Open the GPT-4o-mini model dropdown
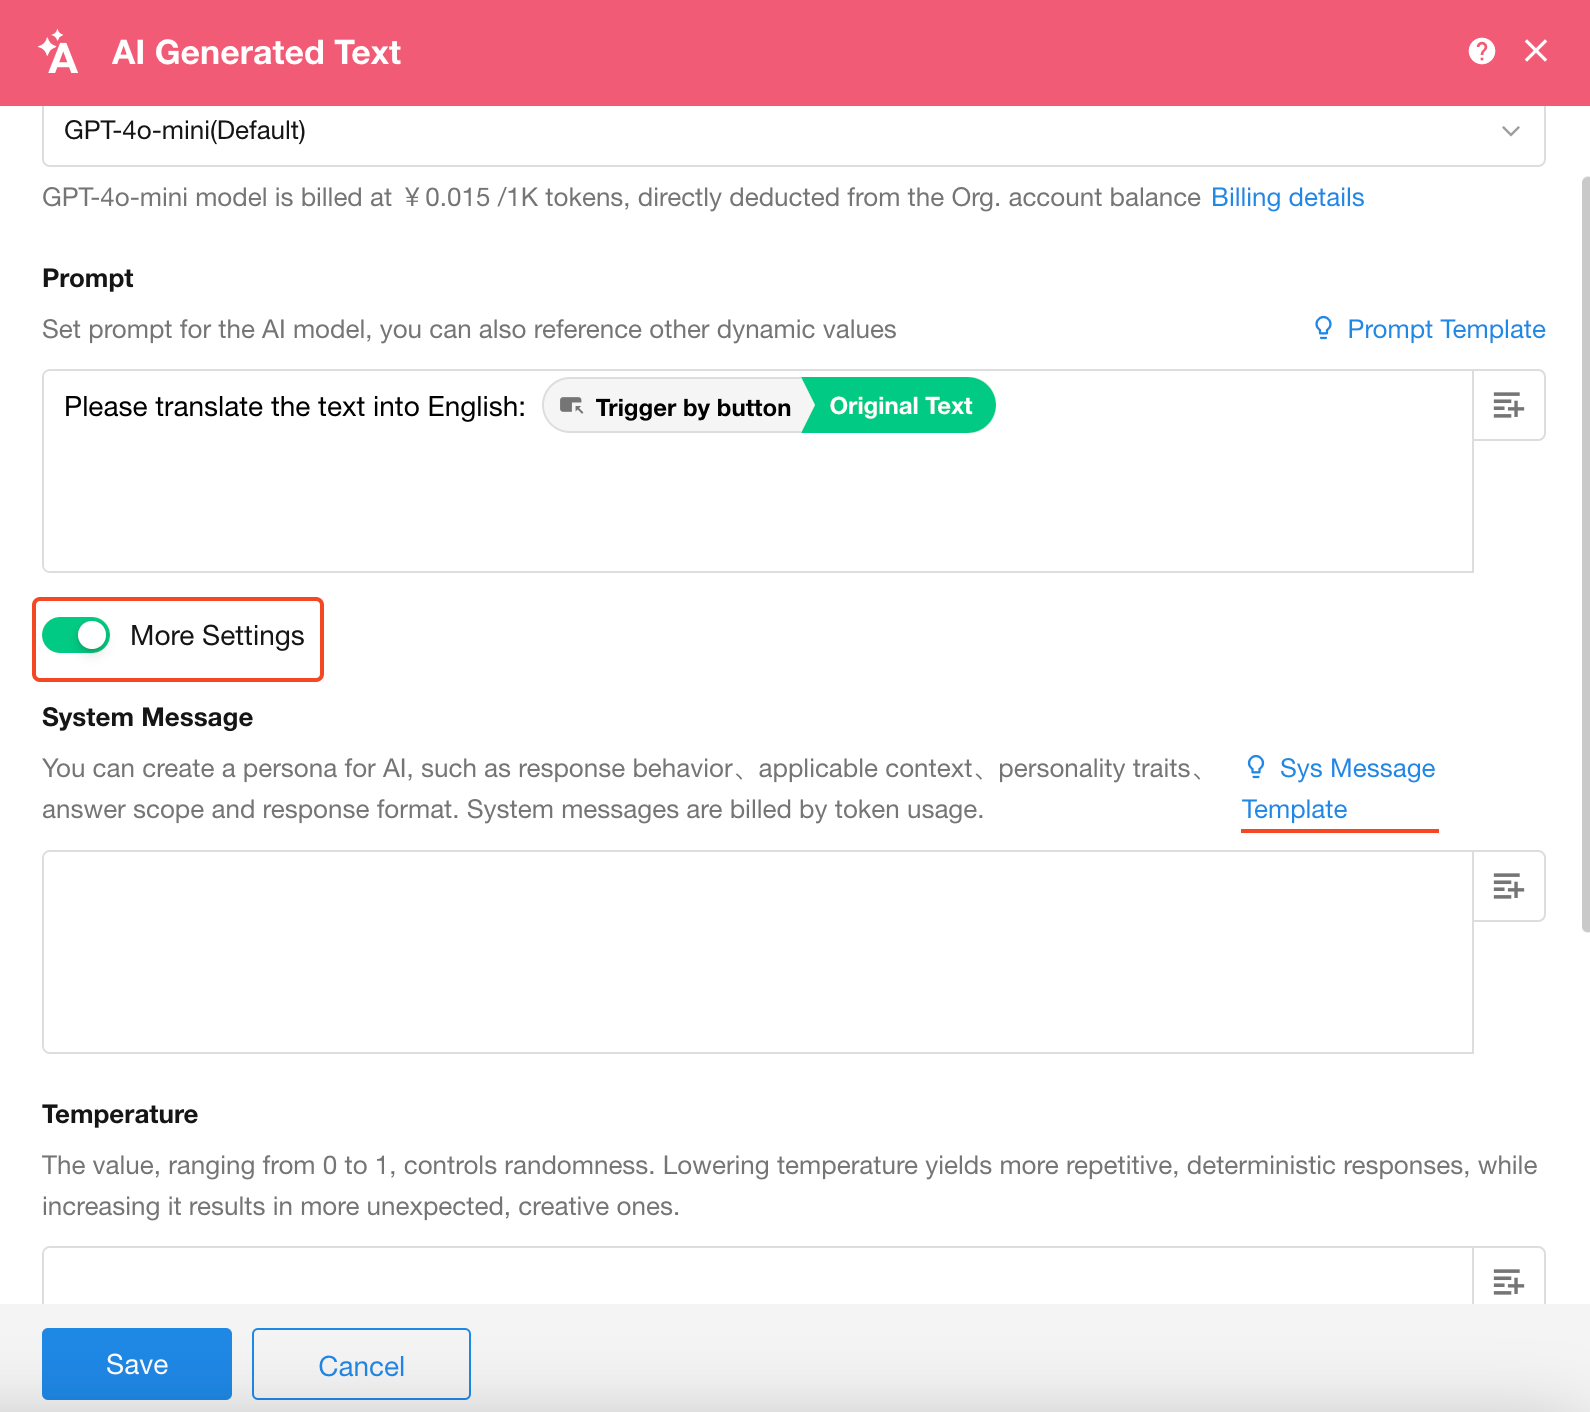The height and width of the screenshot is (1412, 1590). click(794, 131)
